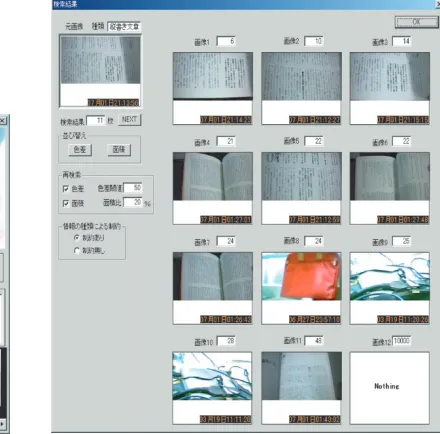Click the 画像8 score field showing 24
This screenshot has width=440, height=434.
click(x=314, y=241)
